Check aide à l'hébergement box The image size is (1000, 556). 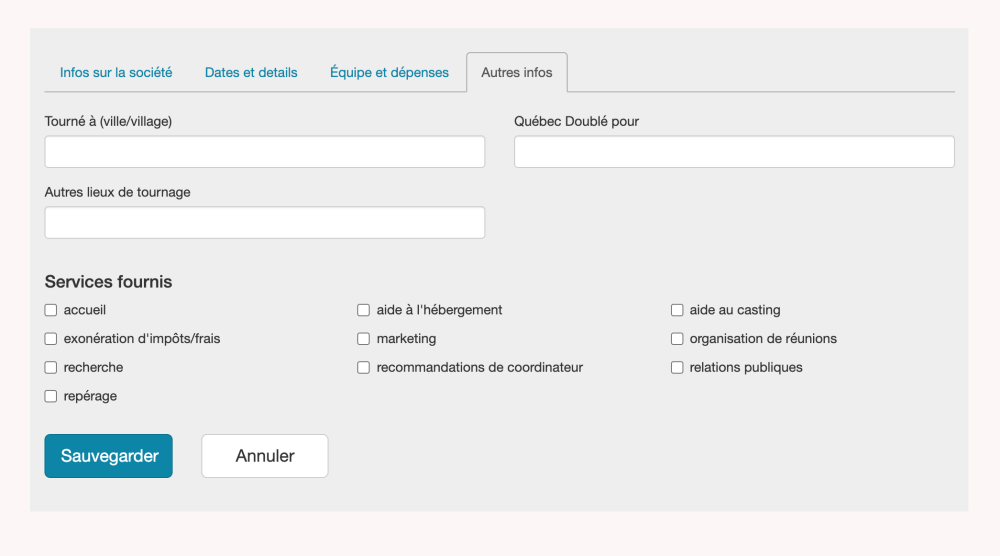364,310
